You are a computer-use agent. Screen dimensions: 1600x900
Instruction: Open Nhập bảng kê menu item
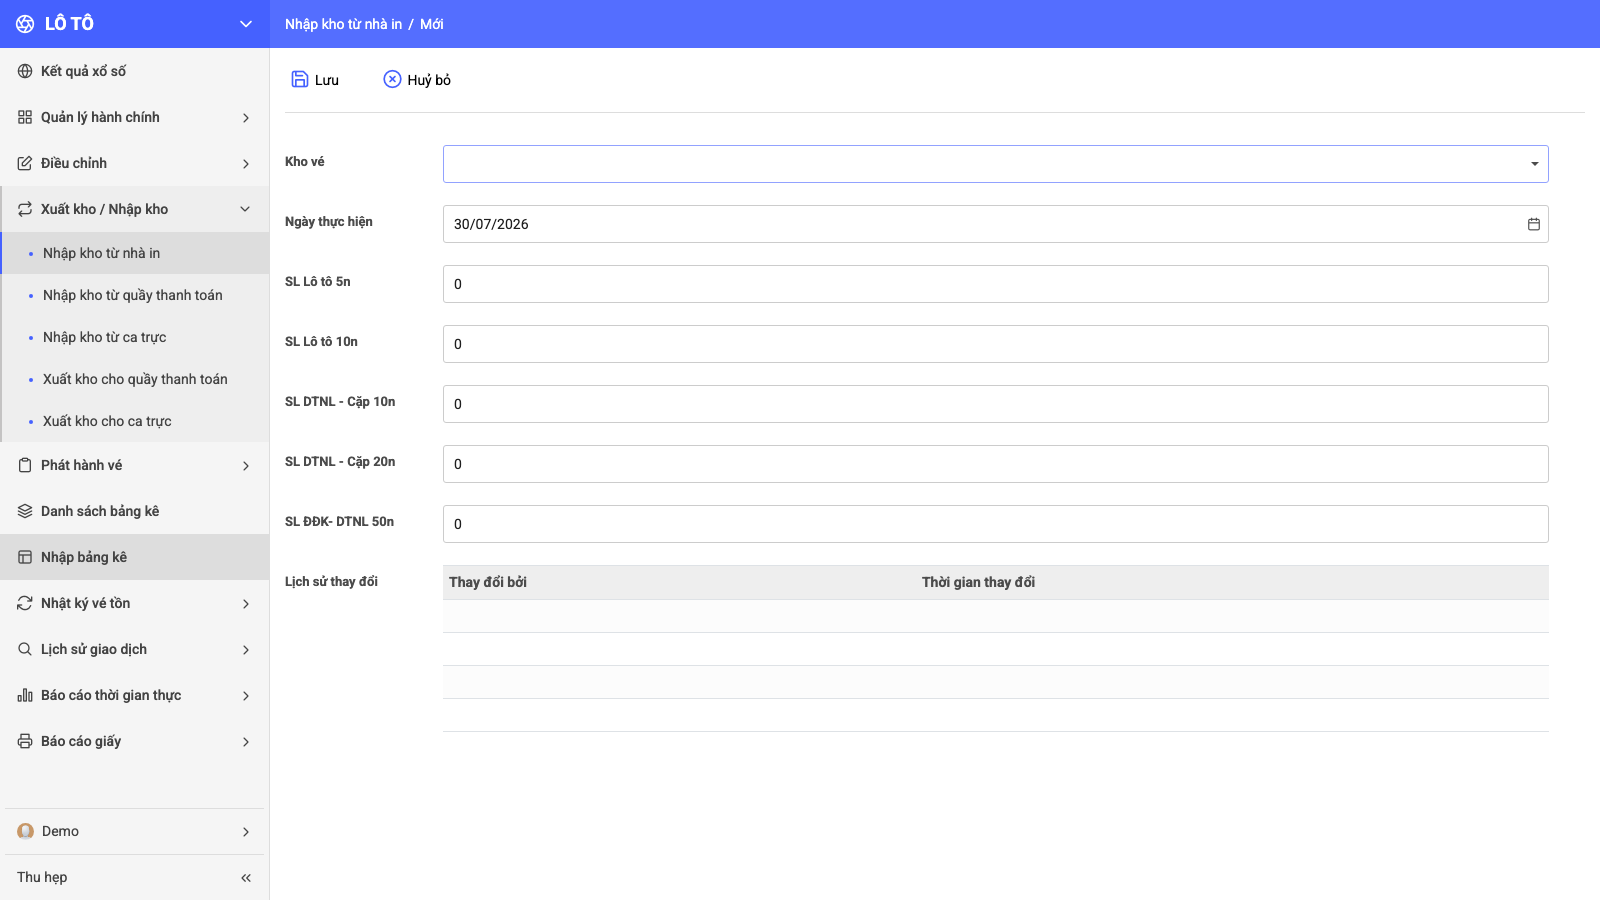pyautogui.click(x=135, y=557)
